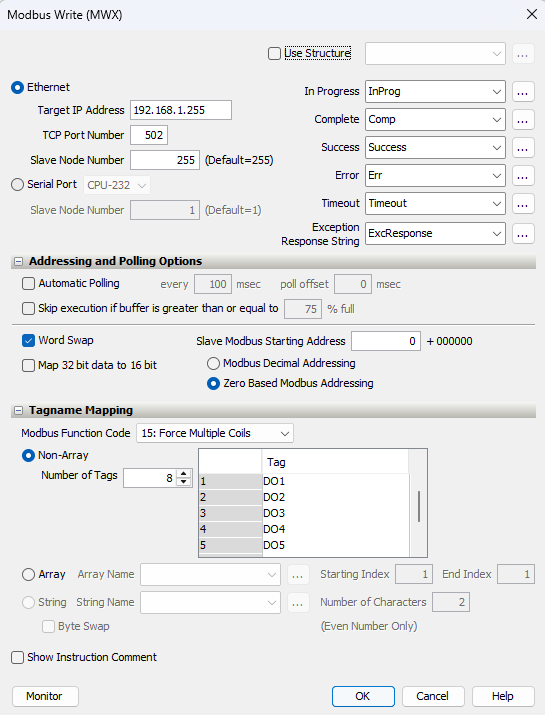Viewport: 545px width, 715px height.
Task: Click the Slave Modbus Starting Address field
Action: 386,341
